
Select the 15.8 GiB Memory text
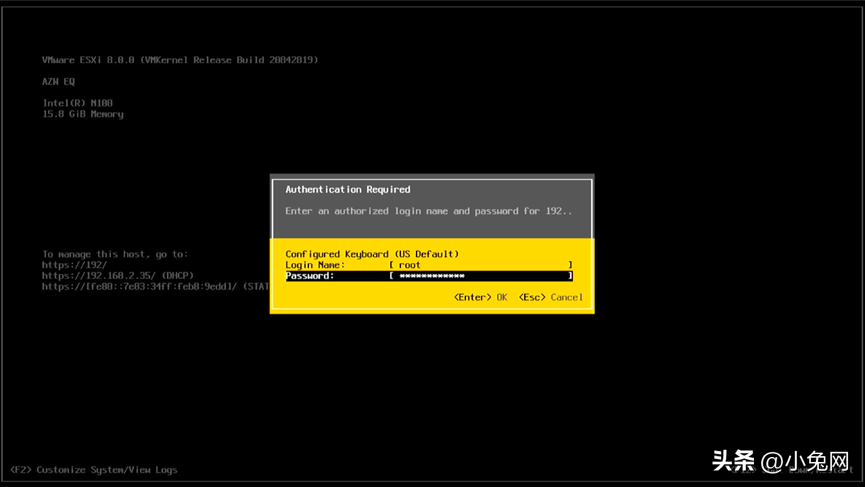tap(83, 114)
